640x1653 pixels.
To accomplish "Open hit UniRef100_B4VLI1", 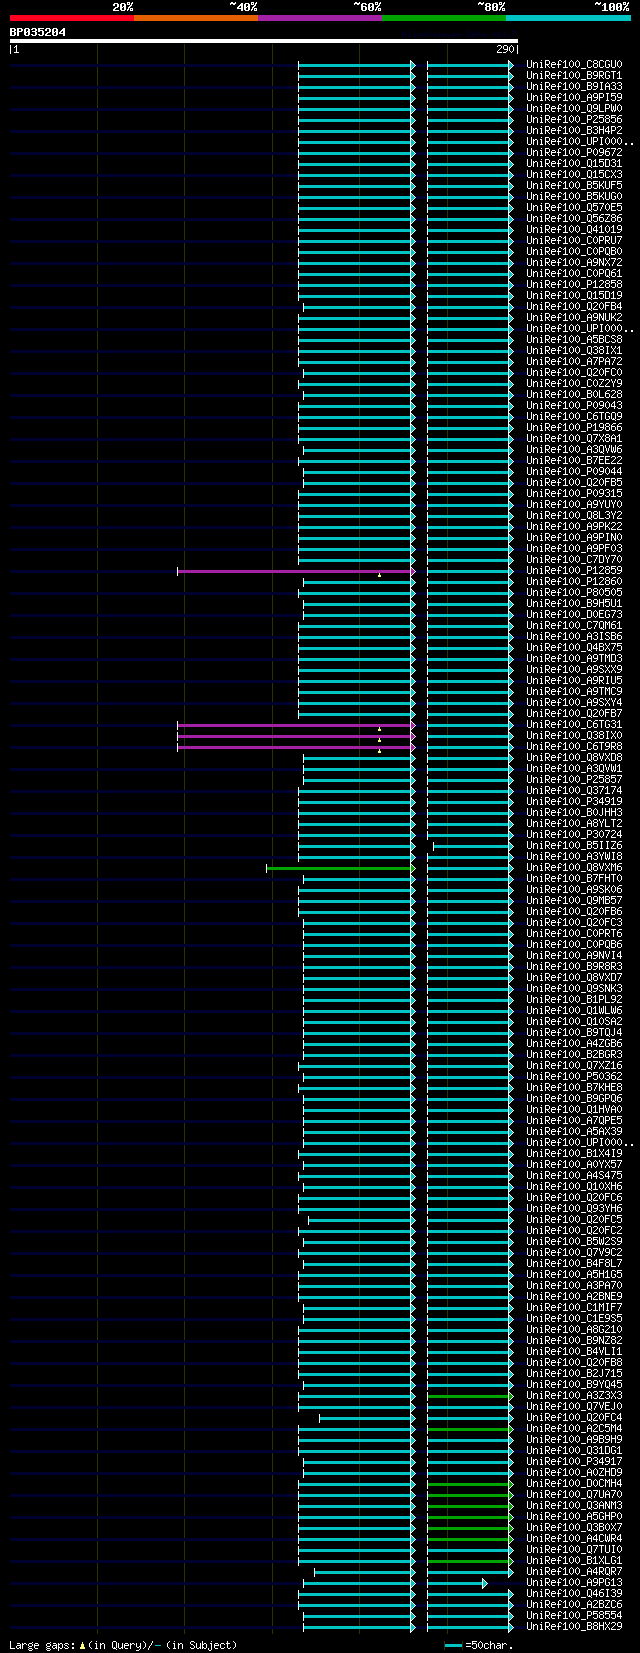I will 574,1352.
